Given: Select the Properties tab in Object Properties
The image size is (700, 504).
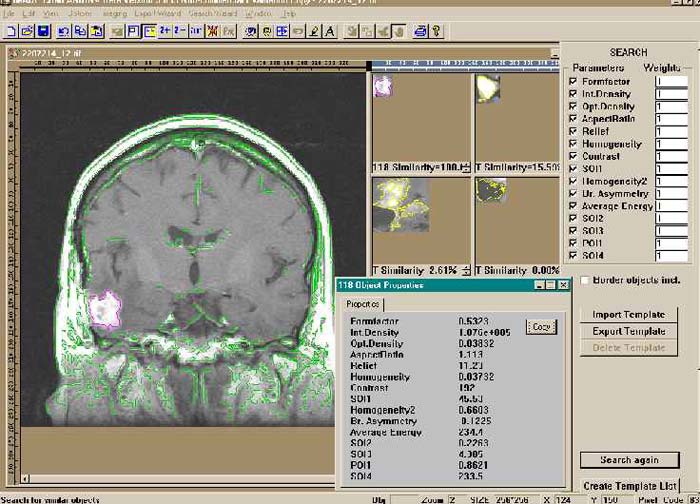Looking at the screenshot, I should (x=363, y=304).
